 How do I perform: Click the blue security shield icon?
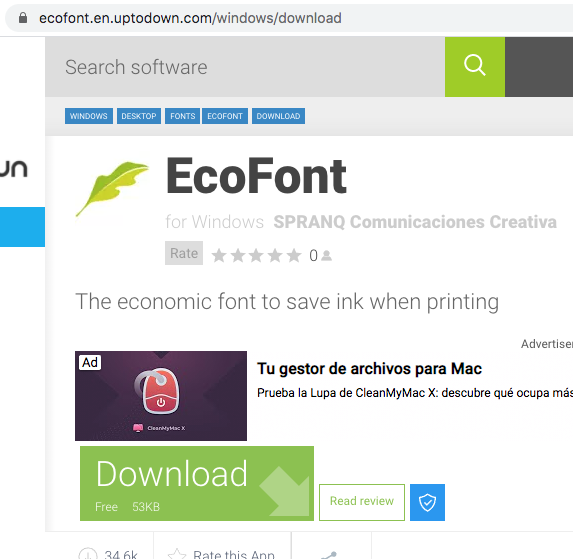[x=428, y=502]
